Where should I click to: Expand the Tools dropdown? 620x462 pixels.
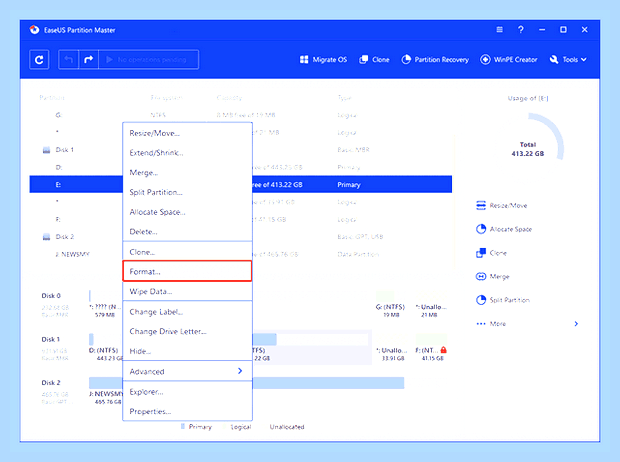[568, 60]
